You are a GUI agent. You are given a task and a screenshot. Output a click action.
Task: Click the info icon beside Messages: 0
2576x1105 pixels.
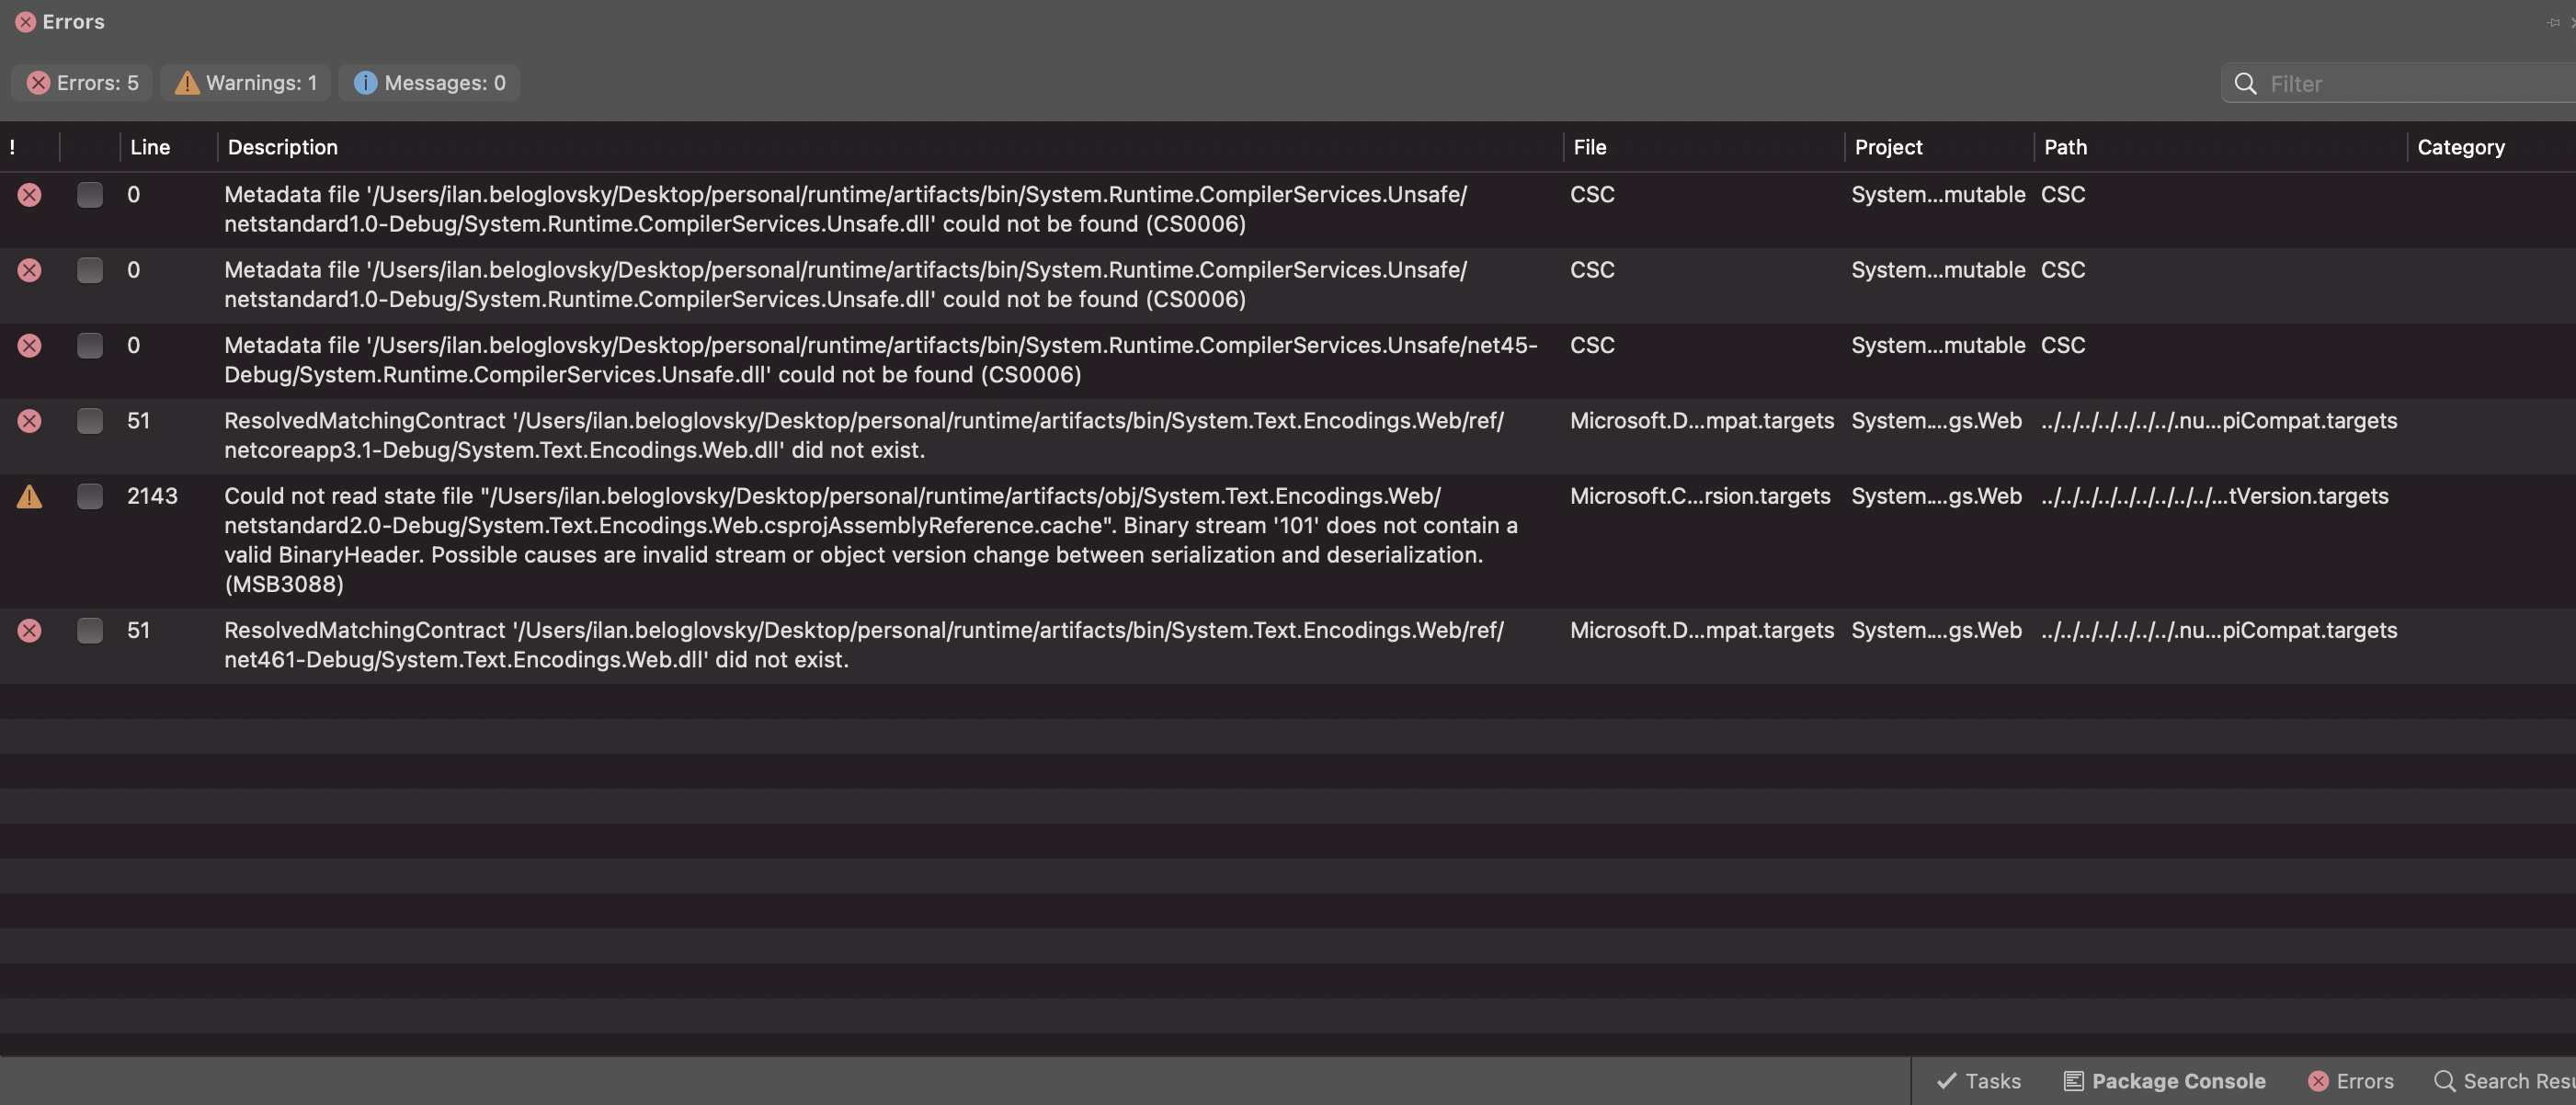coord(365,83)
